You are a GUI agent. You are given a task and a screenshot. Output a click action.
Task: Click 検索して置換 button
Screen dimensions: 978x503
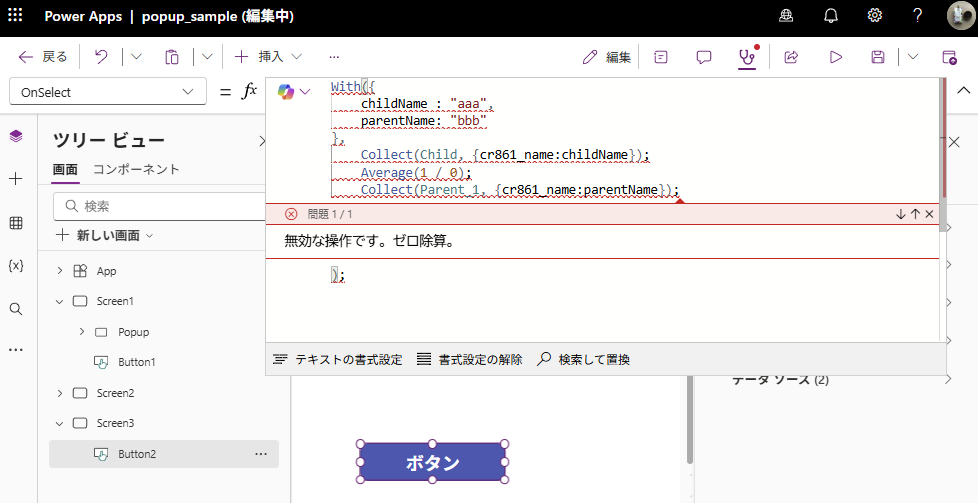coord(584,359)
